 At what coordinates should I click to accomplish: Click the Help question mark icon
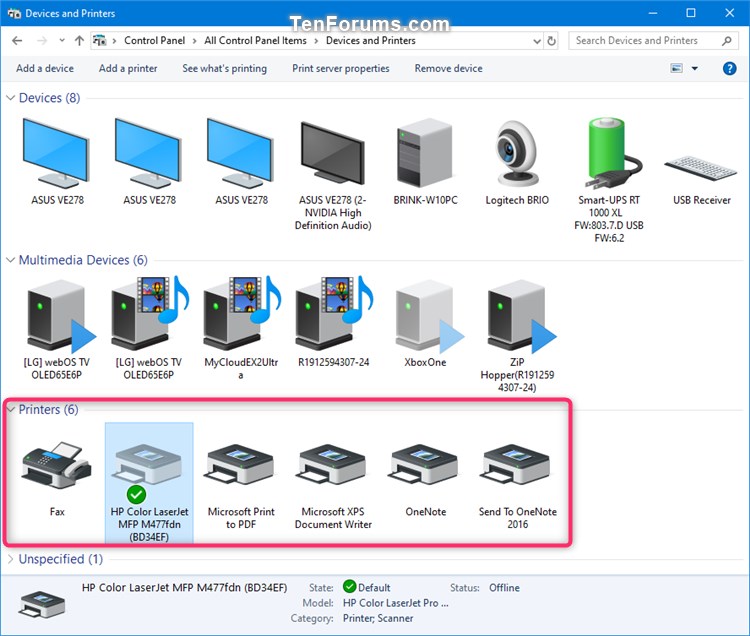(x=729, y=68)
